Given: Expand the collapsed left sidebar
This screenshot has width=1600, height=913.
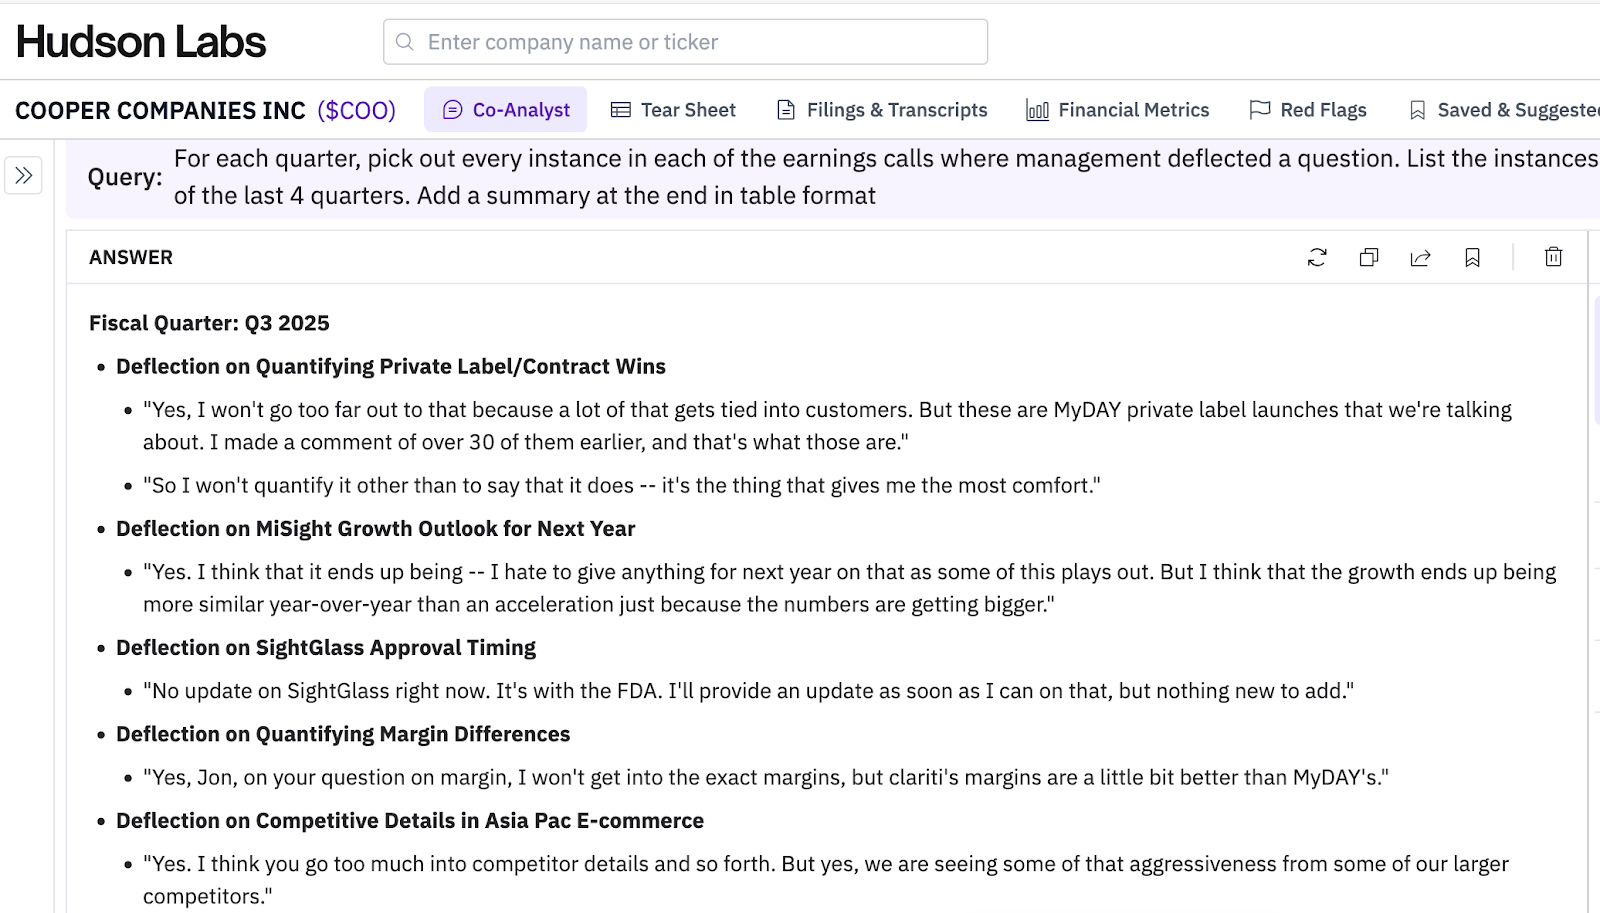Looking at the screenshot, I should coord(24,176).
